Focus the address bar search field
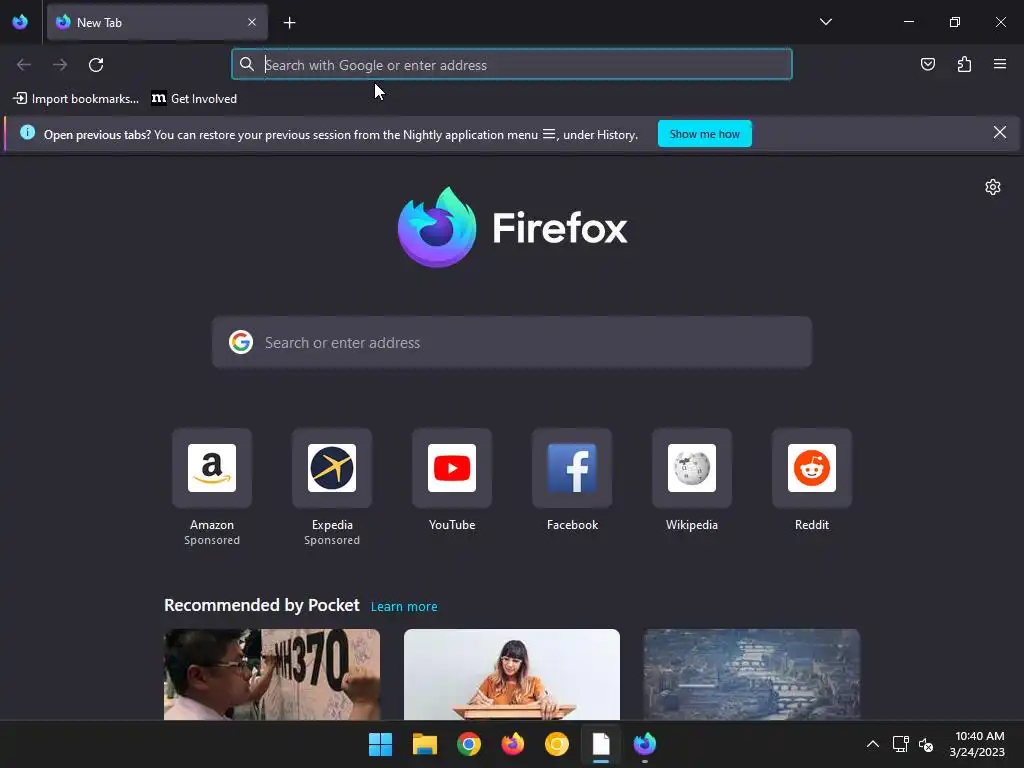Image resolution: width=1024 pixels, height=768 pixels. [511, 65]
